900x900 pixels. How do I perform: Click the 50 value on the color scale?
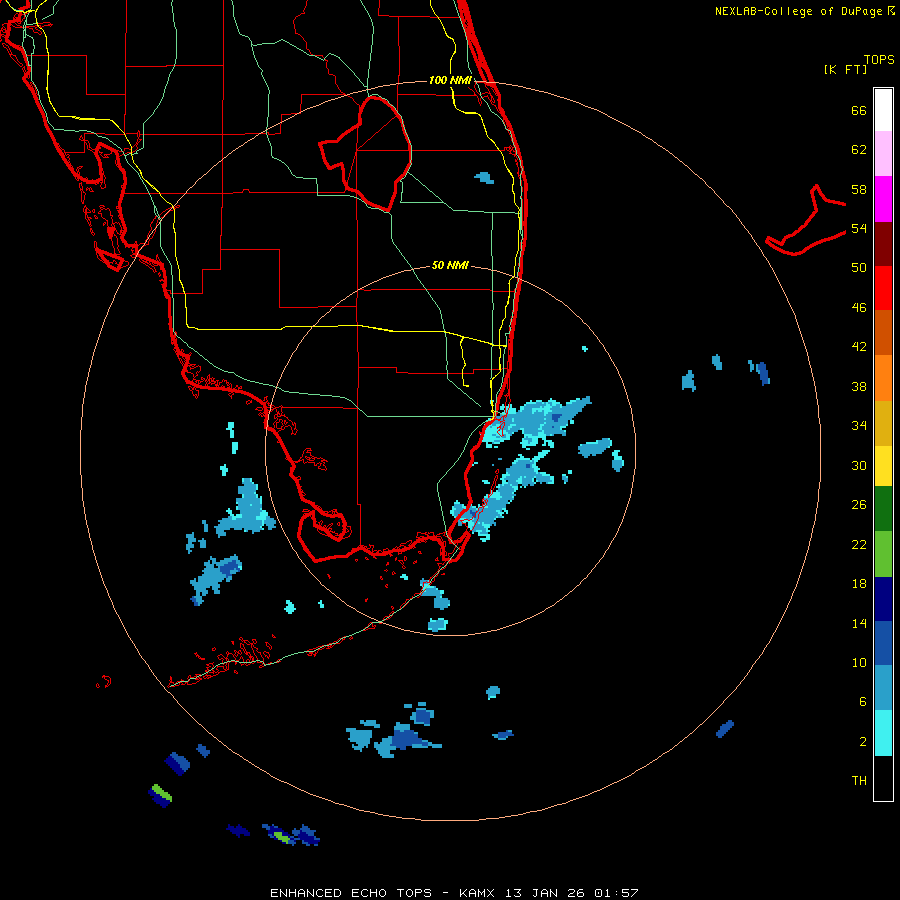[x=859, y=268]
